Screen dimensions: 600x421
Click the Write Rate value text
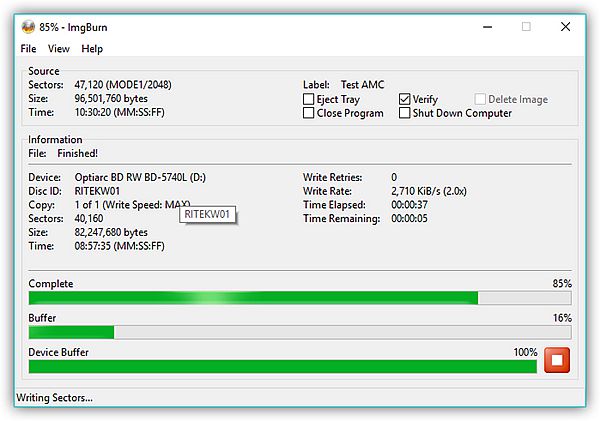point(430,190)
